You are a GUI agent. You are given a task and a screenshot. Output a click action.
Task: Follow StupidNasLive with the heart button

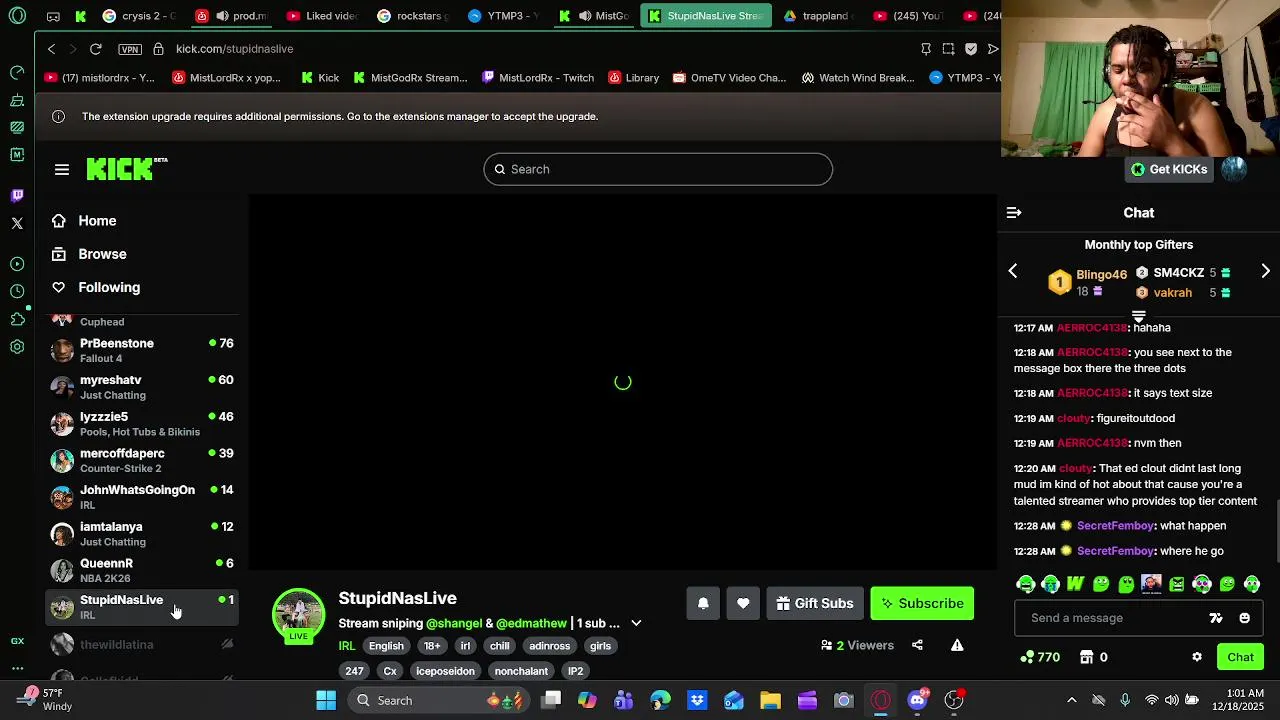(743, 603)
